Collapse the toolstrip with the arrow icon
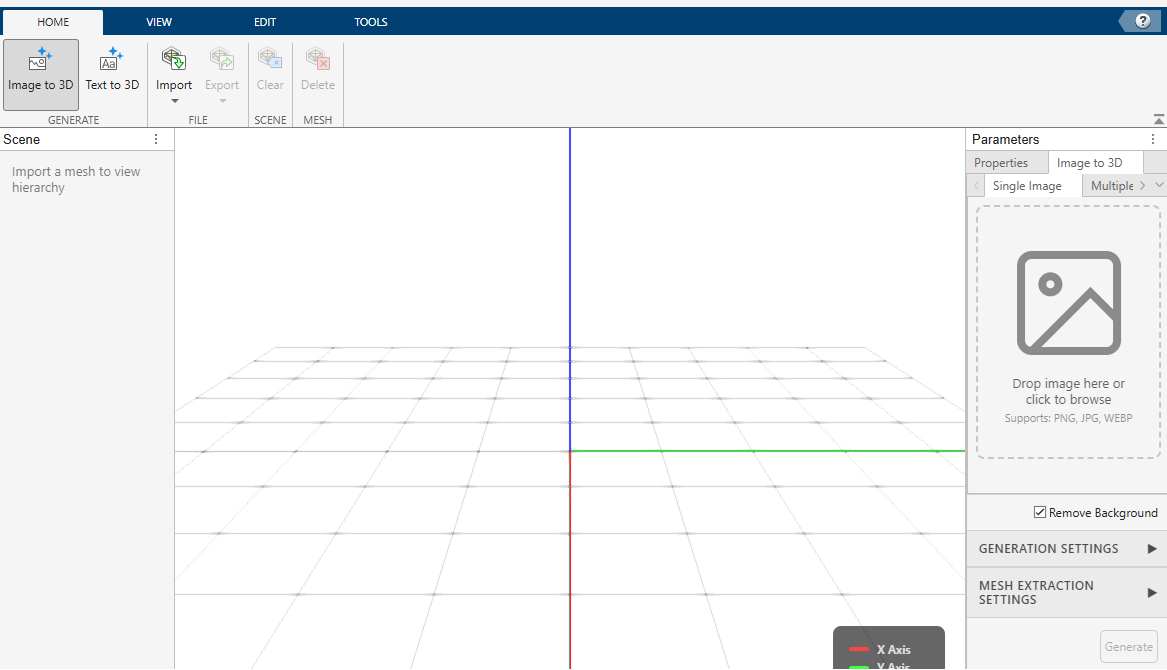This screenshot has width=1167, height=670. coord(1159,119)
